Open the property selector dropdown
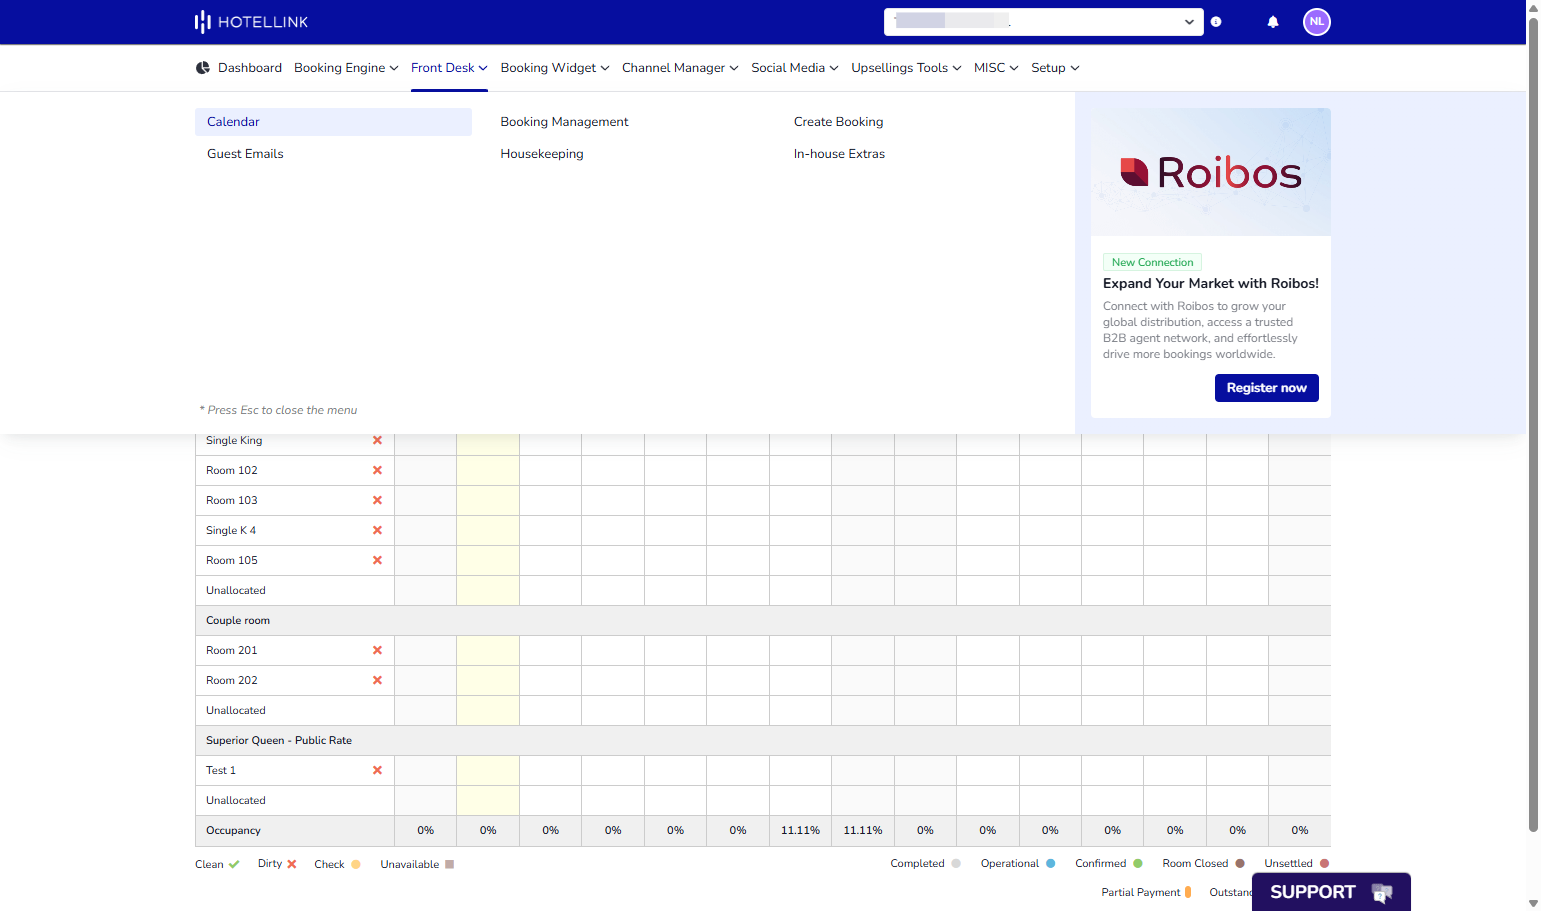The height and width of the screenshot is (911, 1541). tap(1044, 22)
